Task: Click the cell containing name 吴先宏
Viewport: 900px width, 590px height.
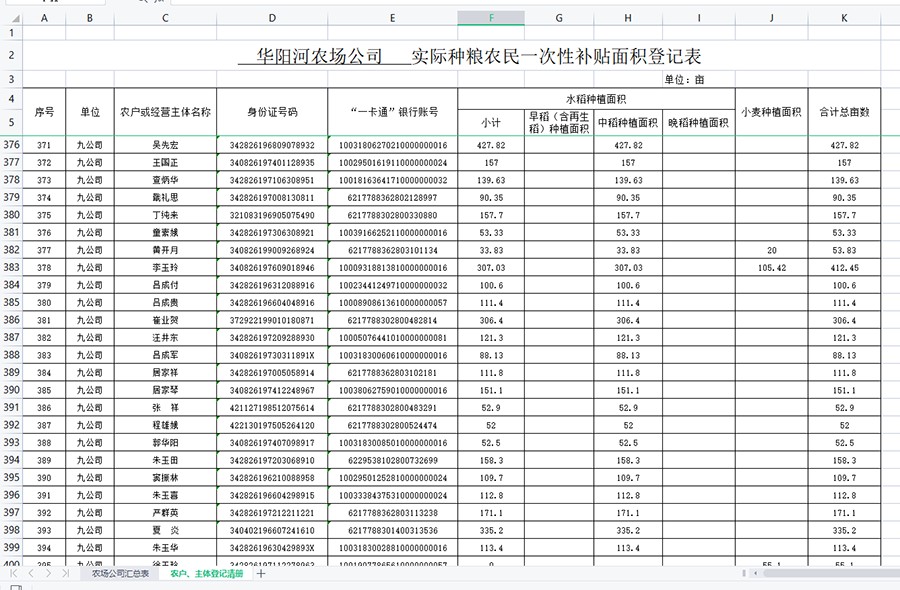Action: 165,145
